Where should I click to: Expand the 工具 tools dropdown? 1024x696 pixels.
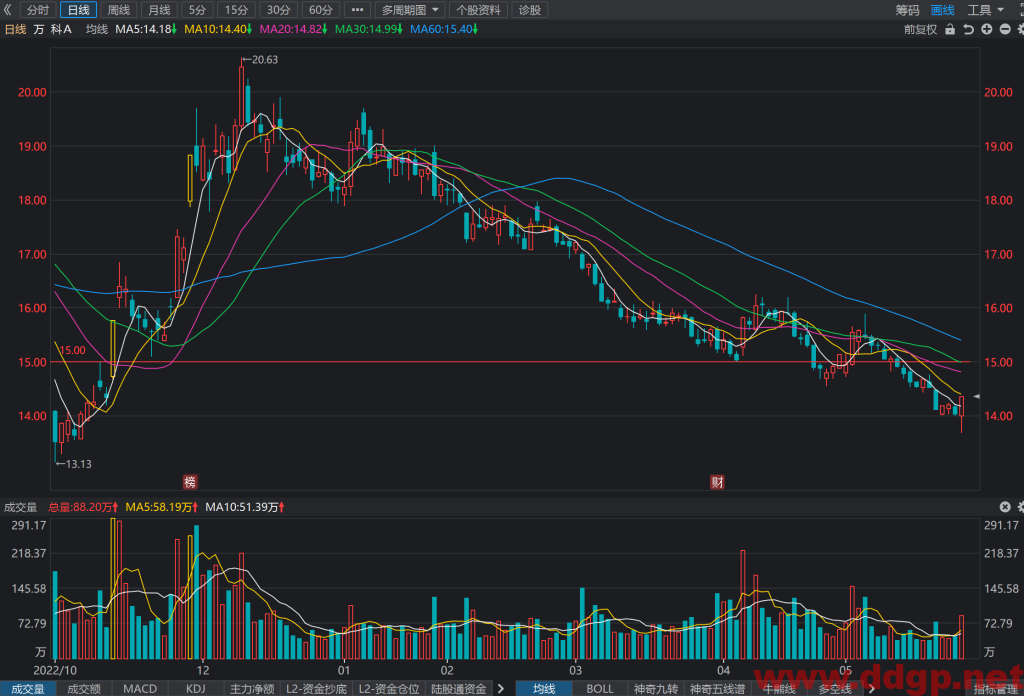985,10
